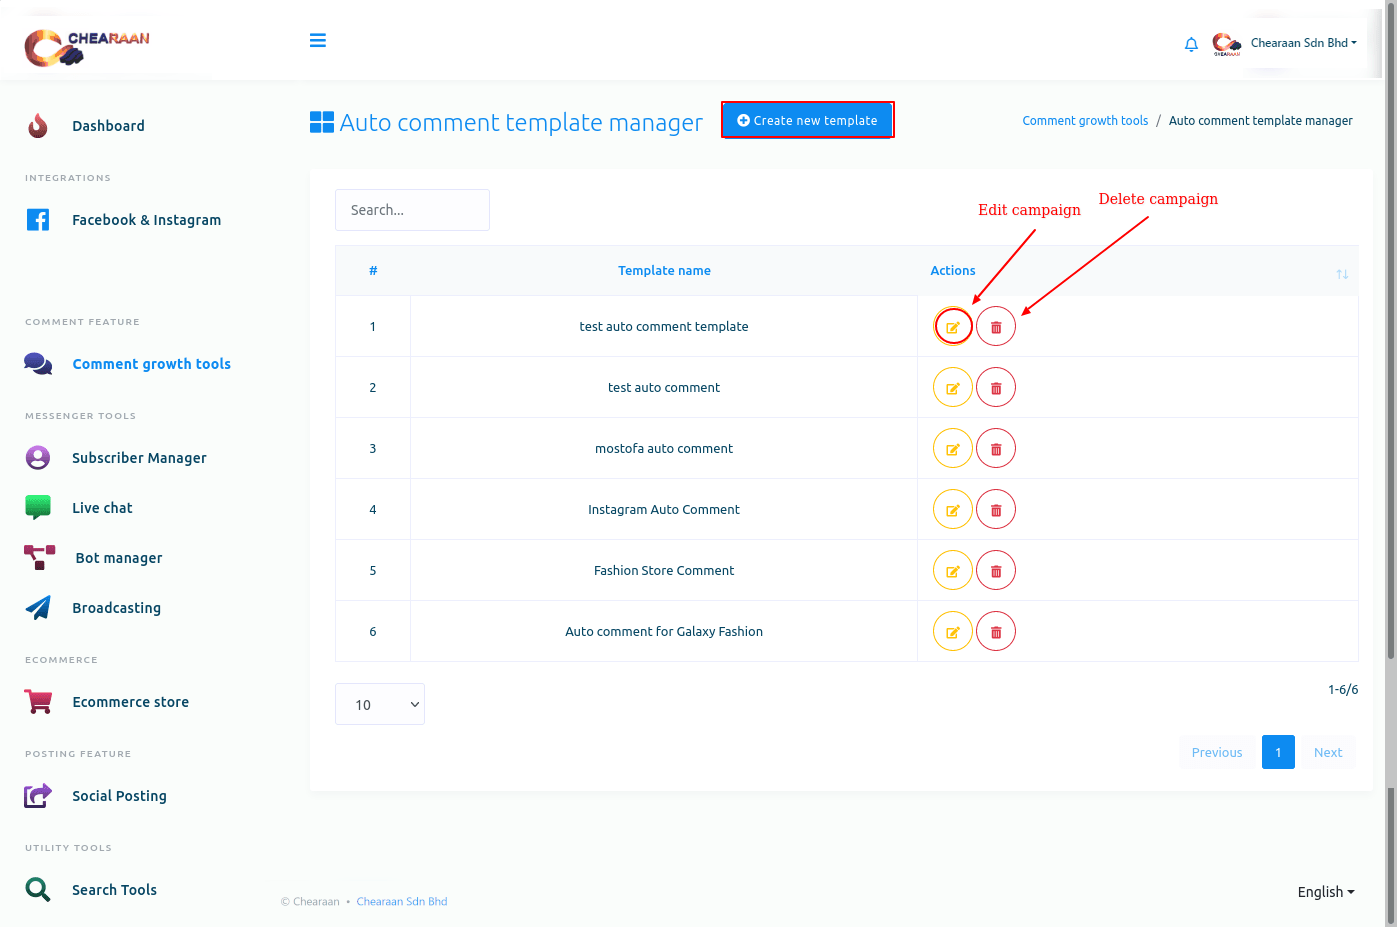Open the Chearaan Sdn Bhd account dropdown
Screen dimensions: 1397x927
[1303, 43]
